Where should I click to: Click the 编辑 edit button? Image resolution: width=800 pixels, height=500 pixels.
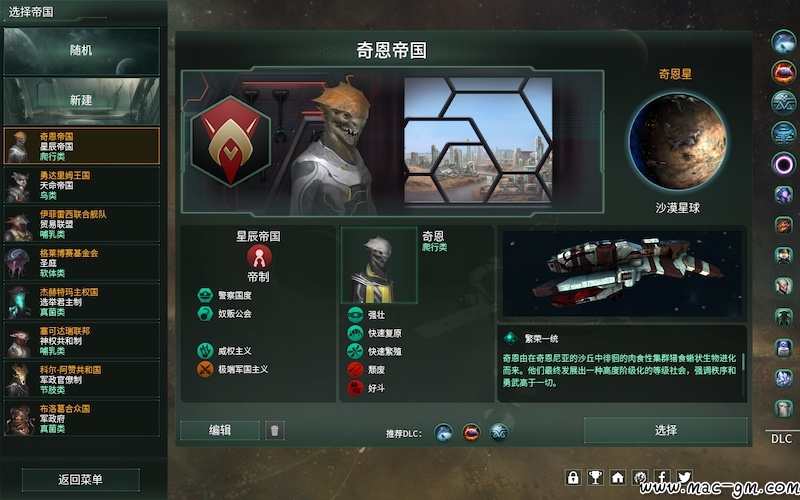tap(220, 431)
